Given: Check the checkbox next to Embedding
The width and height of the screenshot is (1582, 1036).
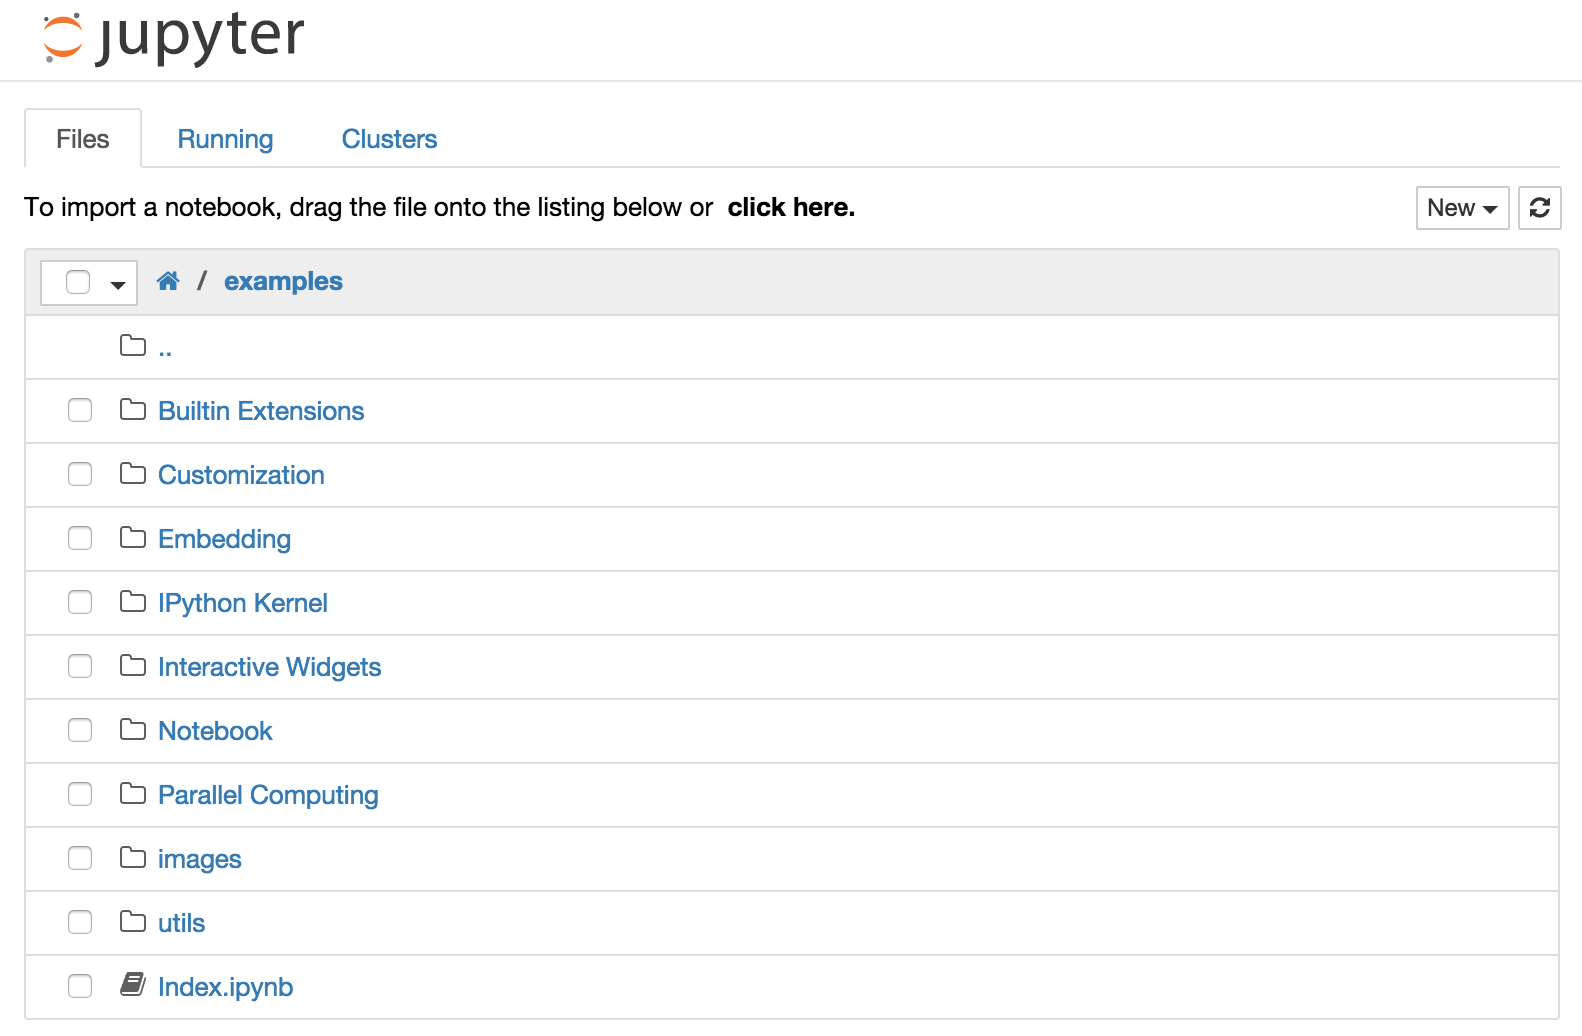Looking at the screenshot, I should tap(79, 537).
